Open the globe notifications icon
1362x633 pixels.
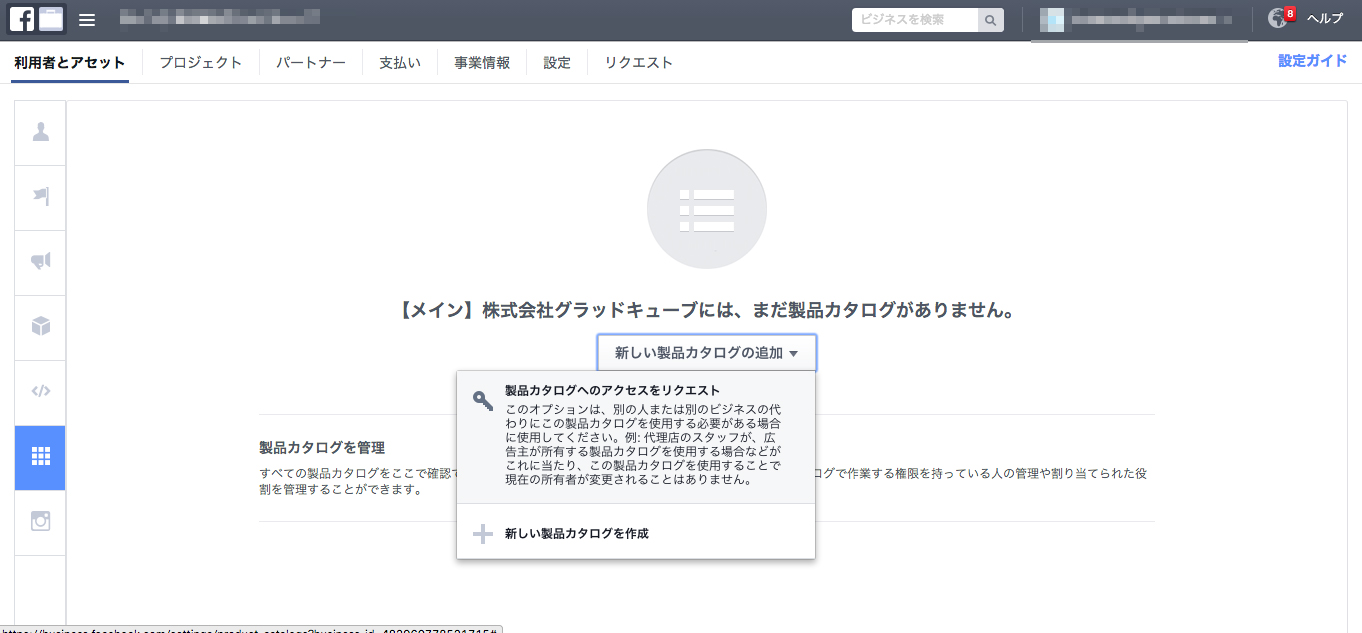coord(1278,19)
